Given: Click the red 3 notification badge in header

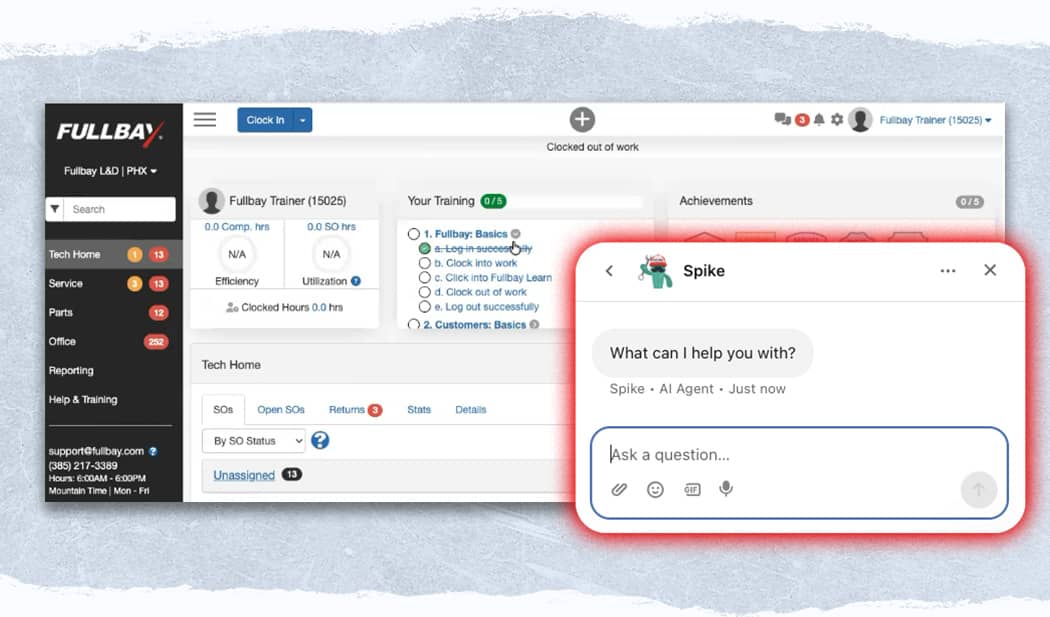Looking at the screenshot, I should tap(802, 121).
